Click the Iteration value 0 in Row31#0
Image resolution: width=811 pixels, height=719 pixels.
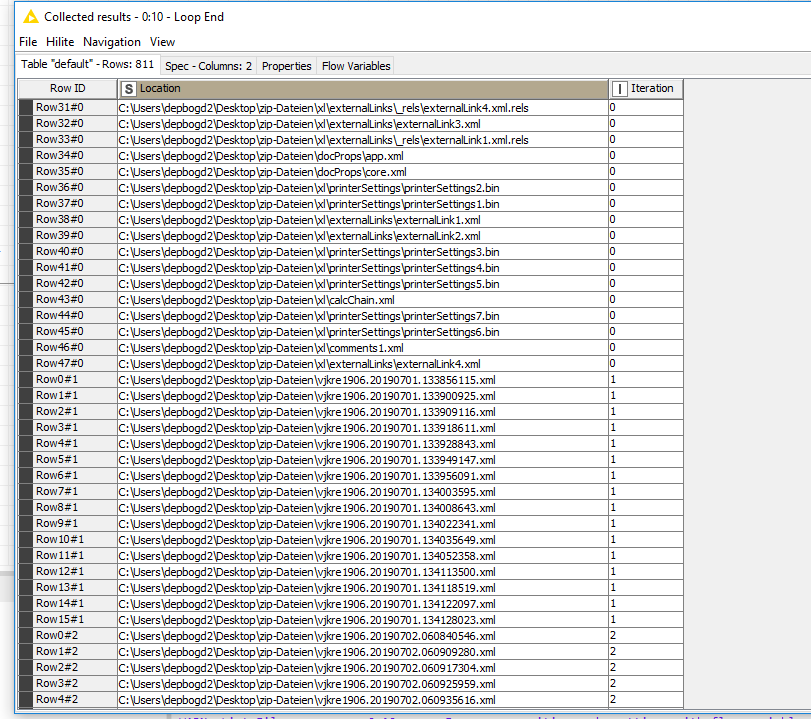(646, 108)
